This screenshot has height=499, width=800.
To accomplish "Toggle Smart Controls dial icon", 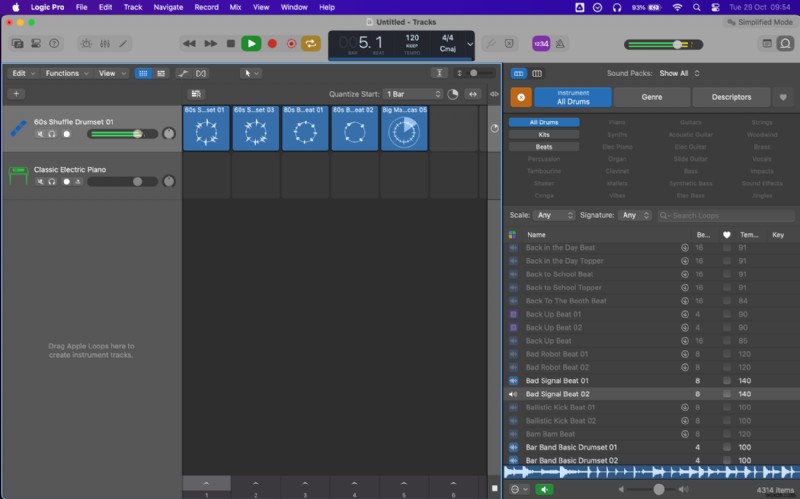I will [86, 44].
